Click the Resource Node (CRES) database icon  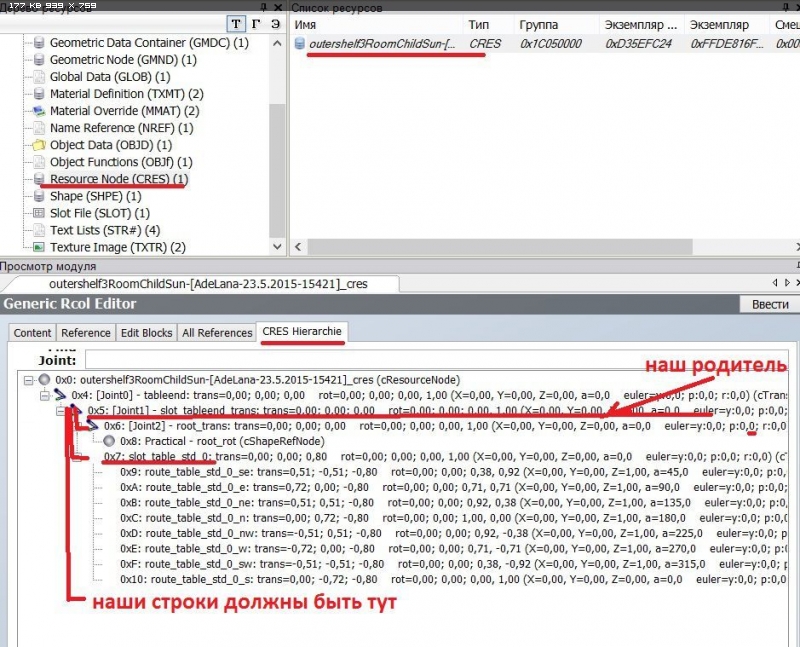(39, 179)
